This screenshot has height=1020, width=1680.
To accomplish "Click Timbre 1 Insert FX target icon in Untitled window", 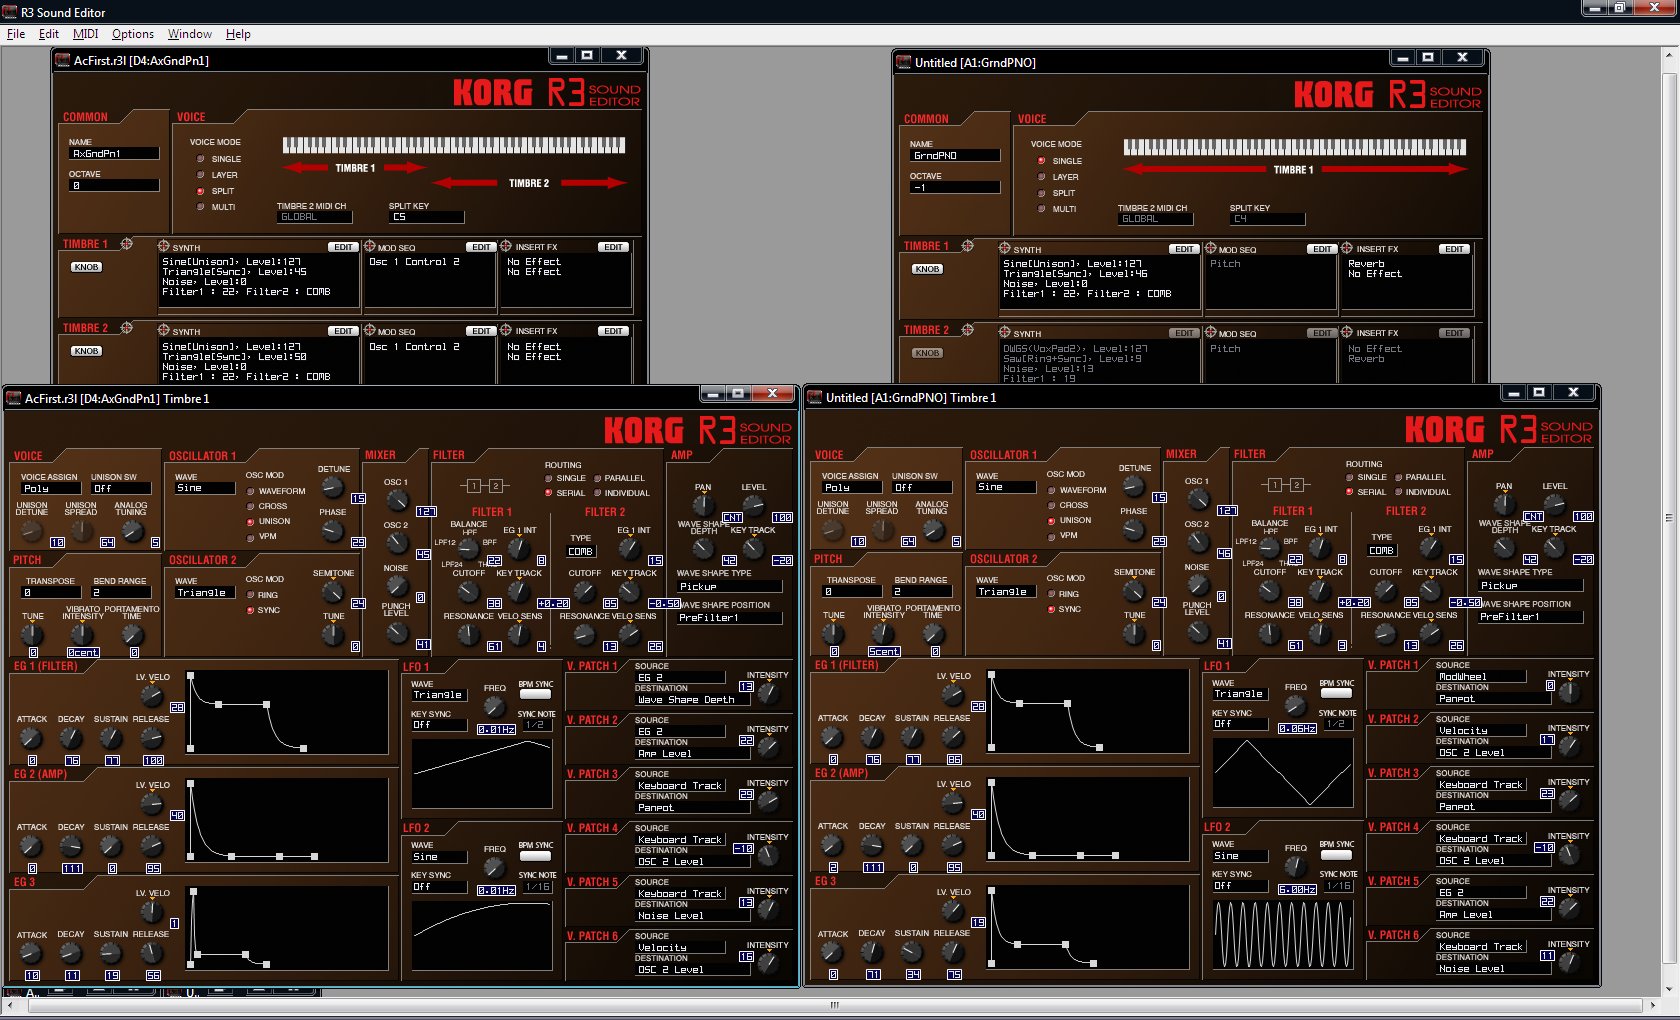I will 1347,248.
